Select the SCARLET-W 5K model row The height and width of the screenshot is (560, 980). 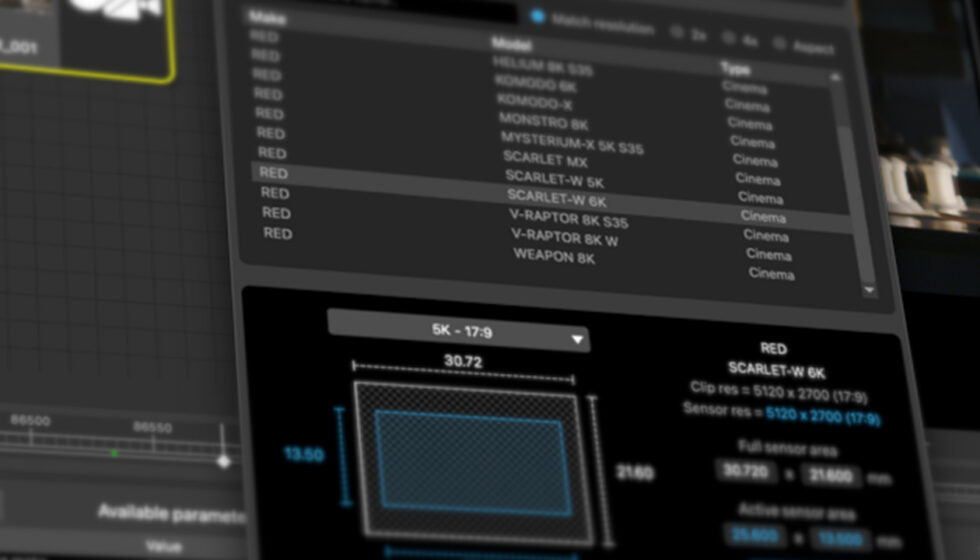(554, 179)
